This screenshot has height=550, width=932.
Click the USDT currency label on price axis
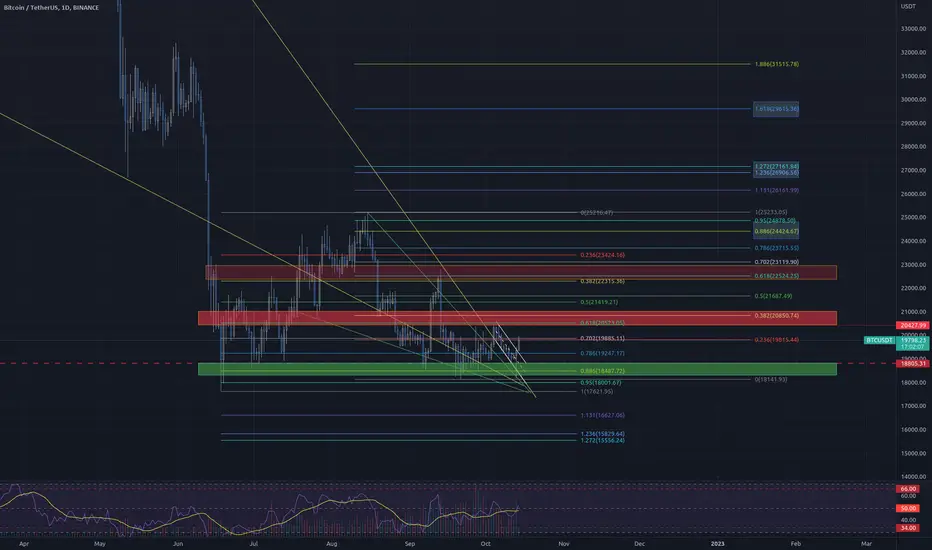908,6
